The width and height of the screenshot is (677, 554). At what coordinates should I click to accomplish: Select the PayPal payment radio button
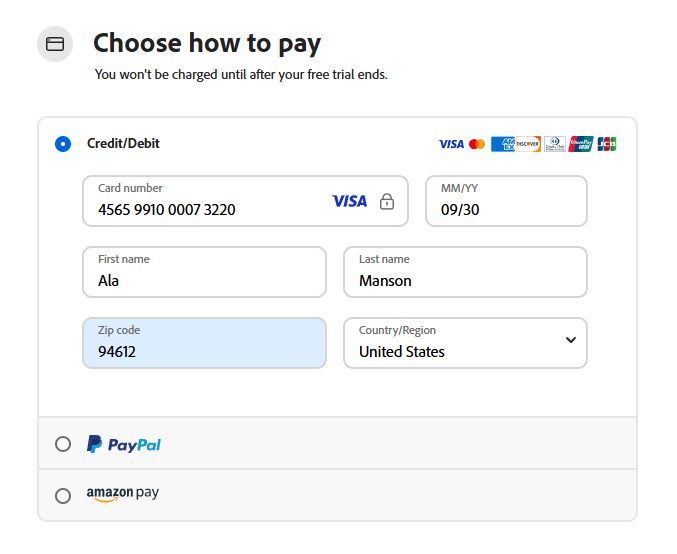(63, 444)
